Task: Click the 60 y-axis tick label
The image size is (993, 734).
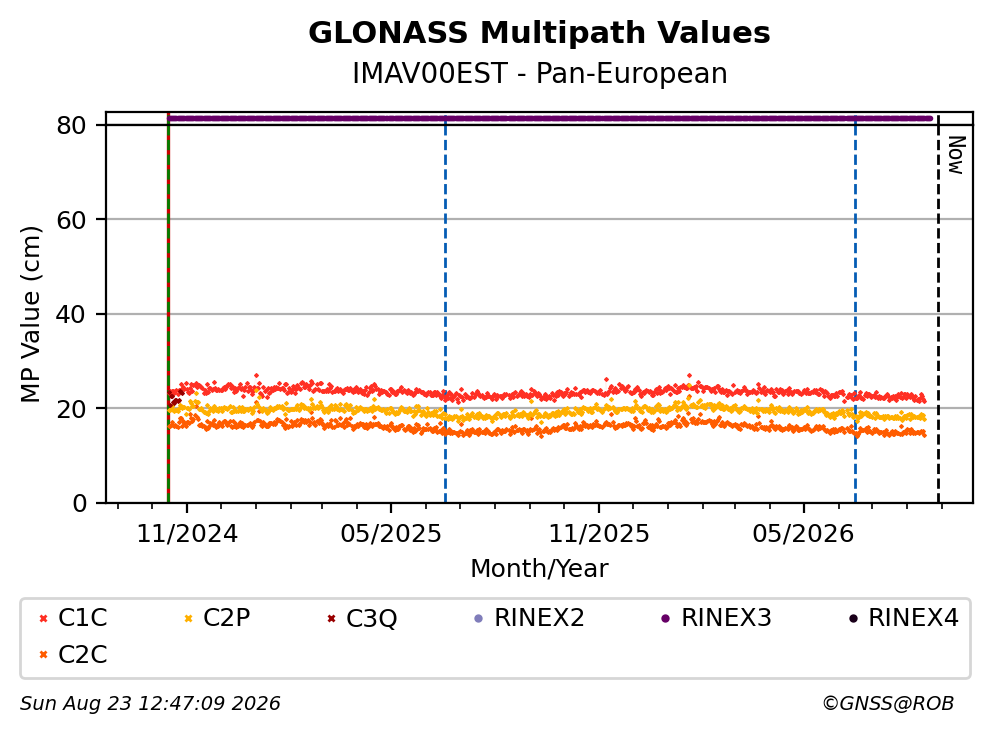Action: (x=71, y=220)
